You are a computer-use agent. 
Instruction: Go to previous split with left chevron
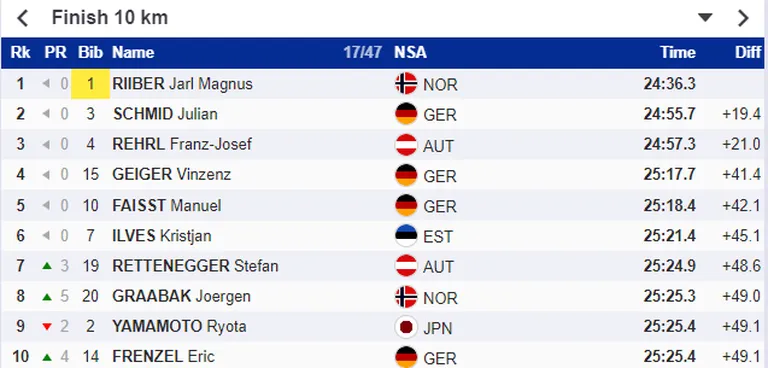23,18
